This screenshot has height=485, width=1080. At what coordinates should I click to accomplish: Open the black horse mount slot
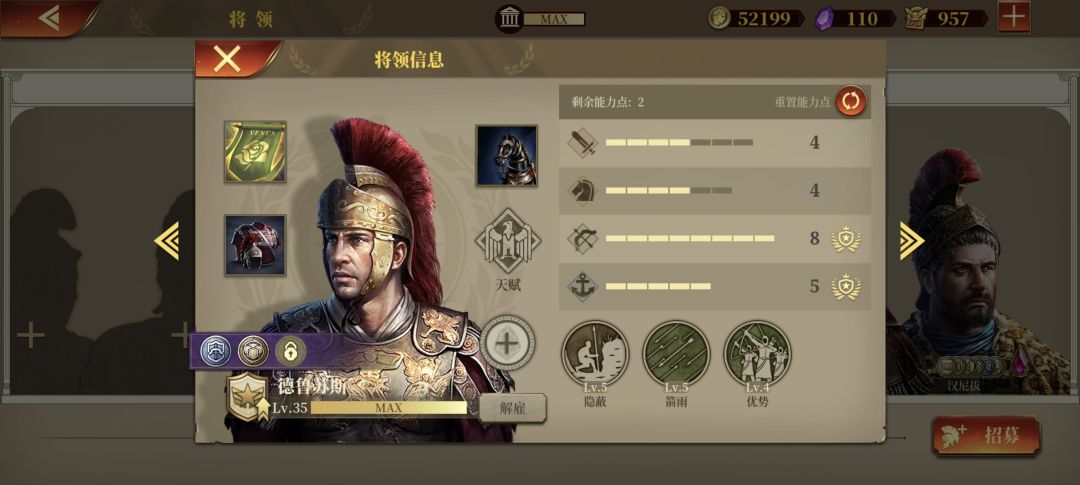click(x=506, y=156)
